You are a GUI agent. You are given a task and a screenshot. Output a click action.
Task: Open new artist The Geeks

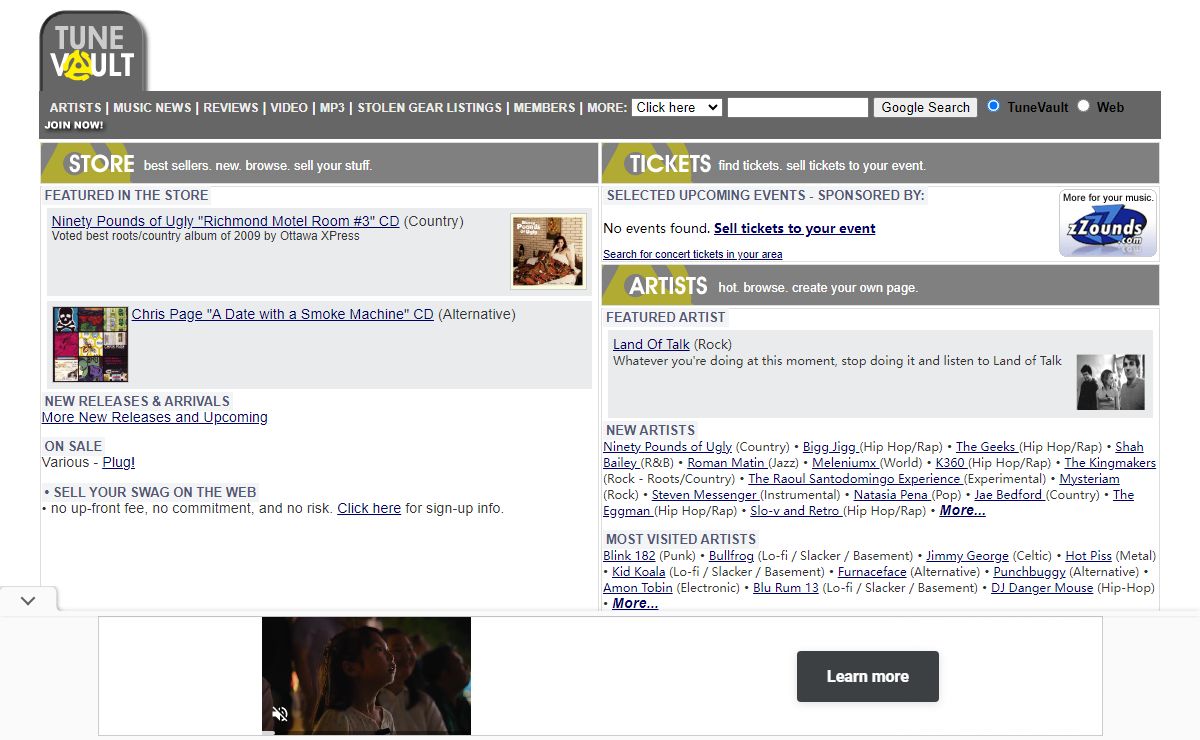(x=986, y=447)
